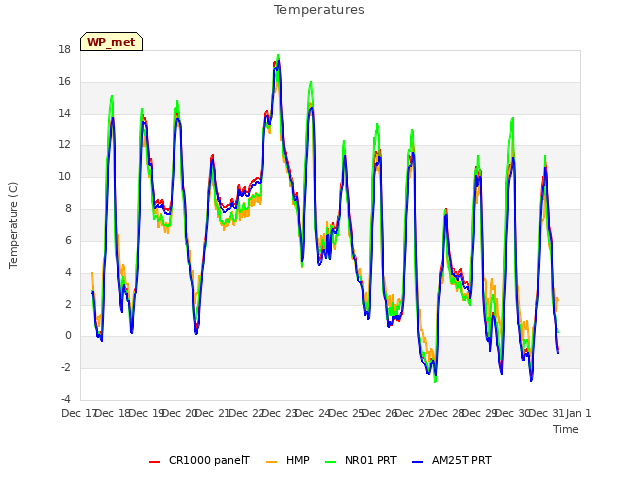Toggle CR1000 panelT series in legend

(199, 460)
